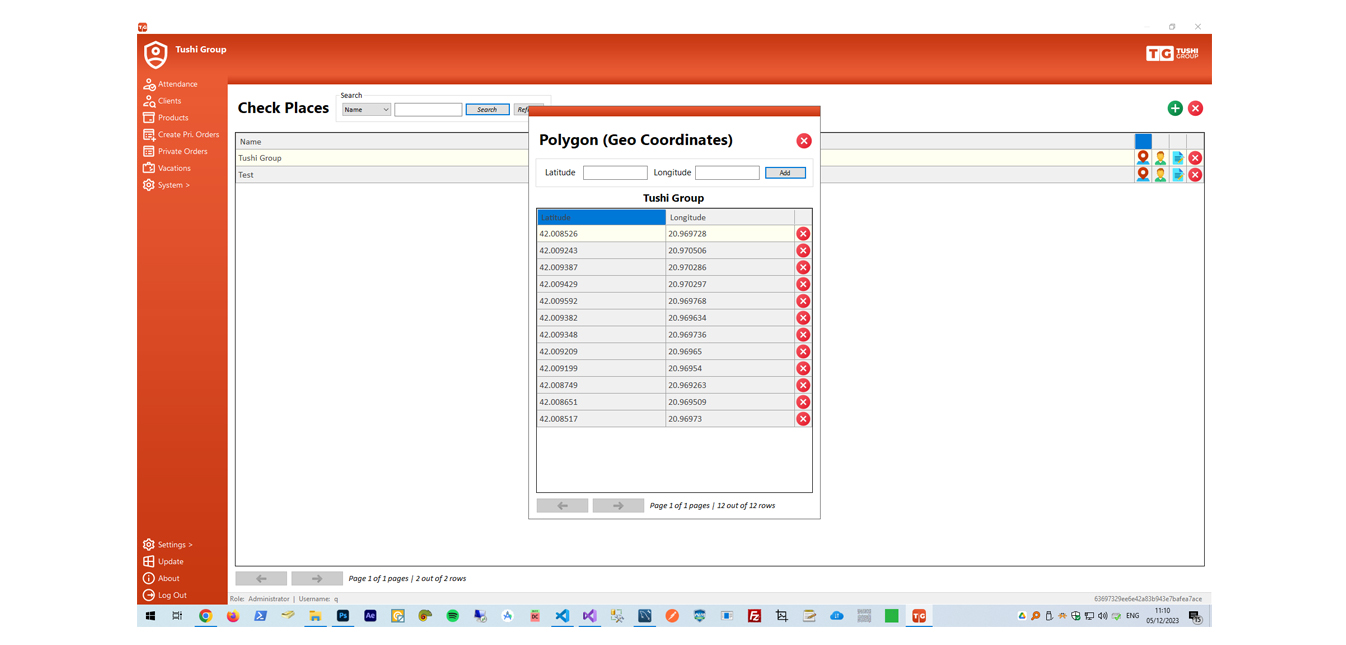Close Check Places with the red X
This screenshot has width=1346, height=645.
point(1196,108)
